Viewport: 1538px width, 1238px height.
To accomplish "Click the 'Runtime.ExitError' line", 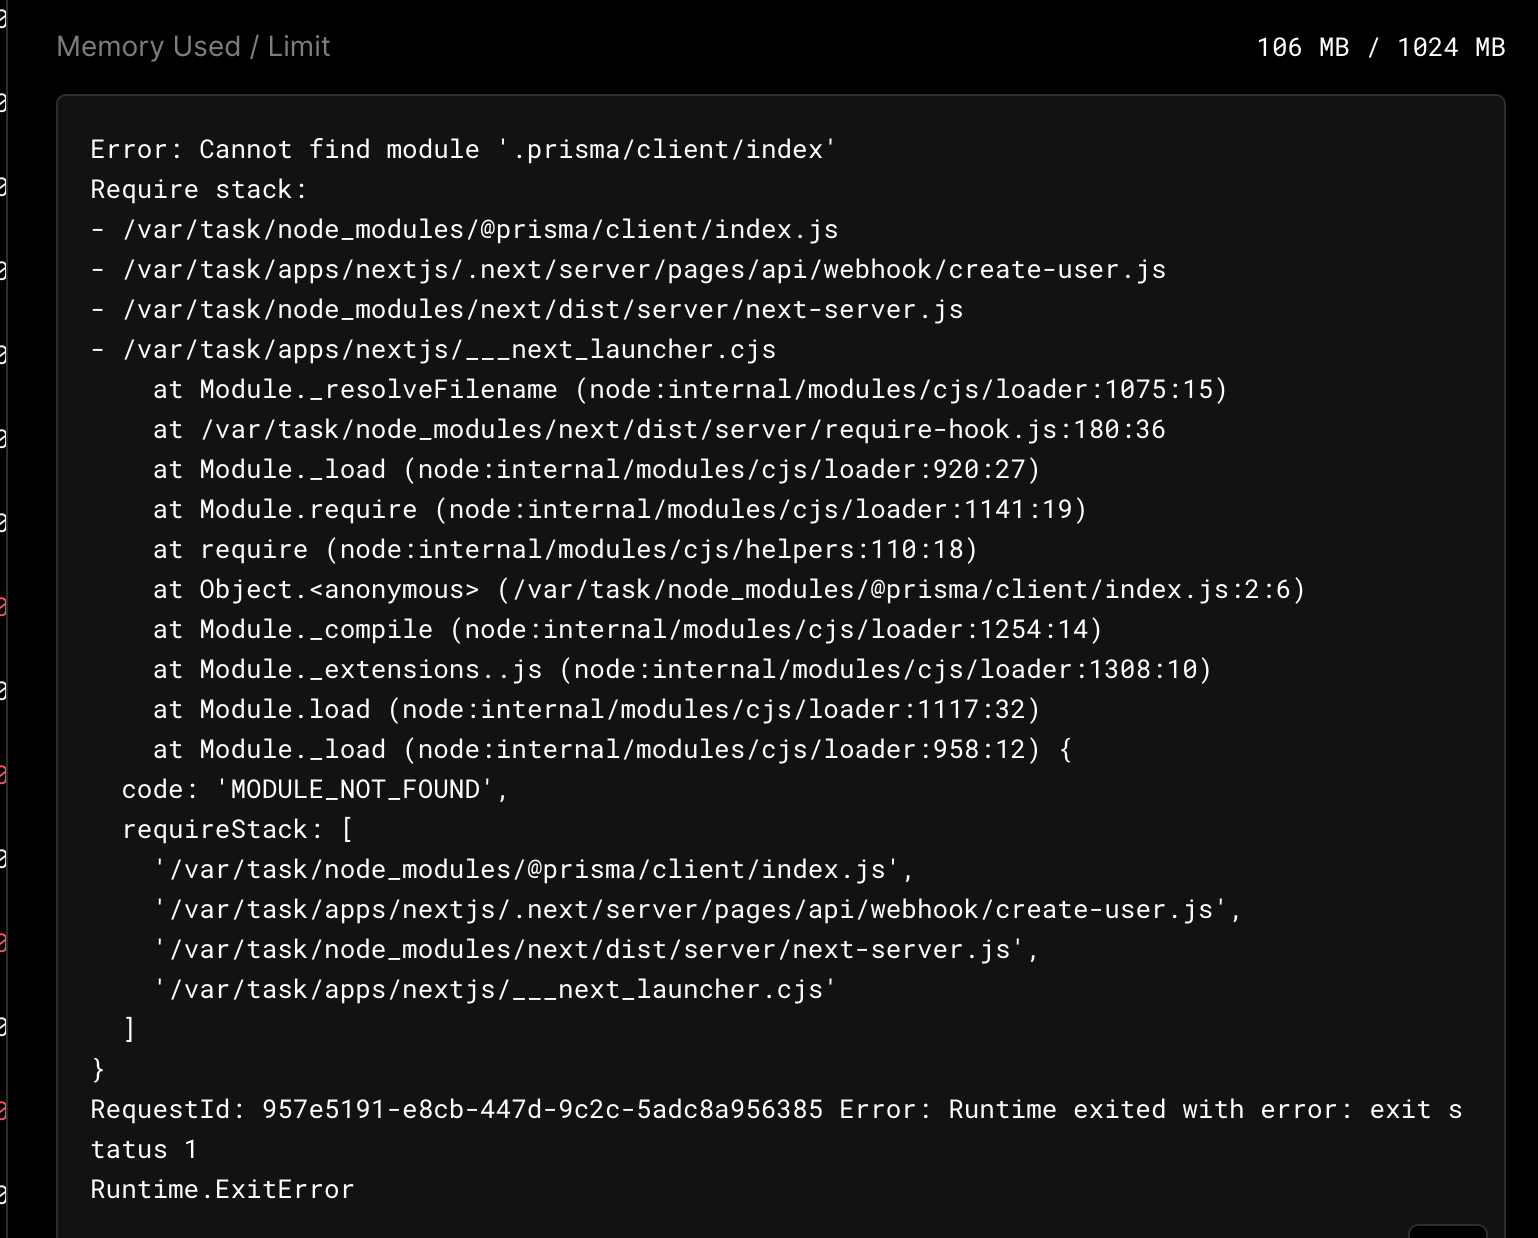I will (222, 1189).
